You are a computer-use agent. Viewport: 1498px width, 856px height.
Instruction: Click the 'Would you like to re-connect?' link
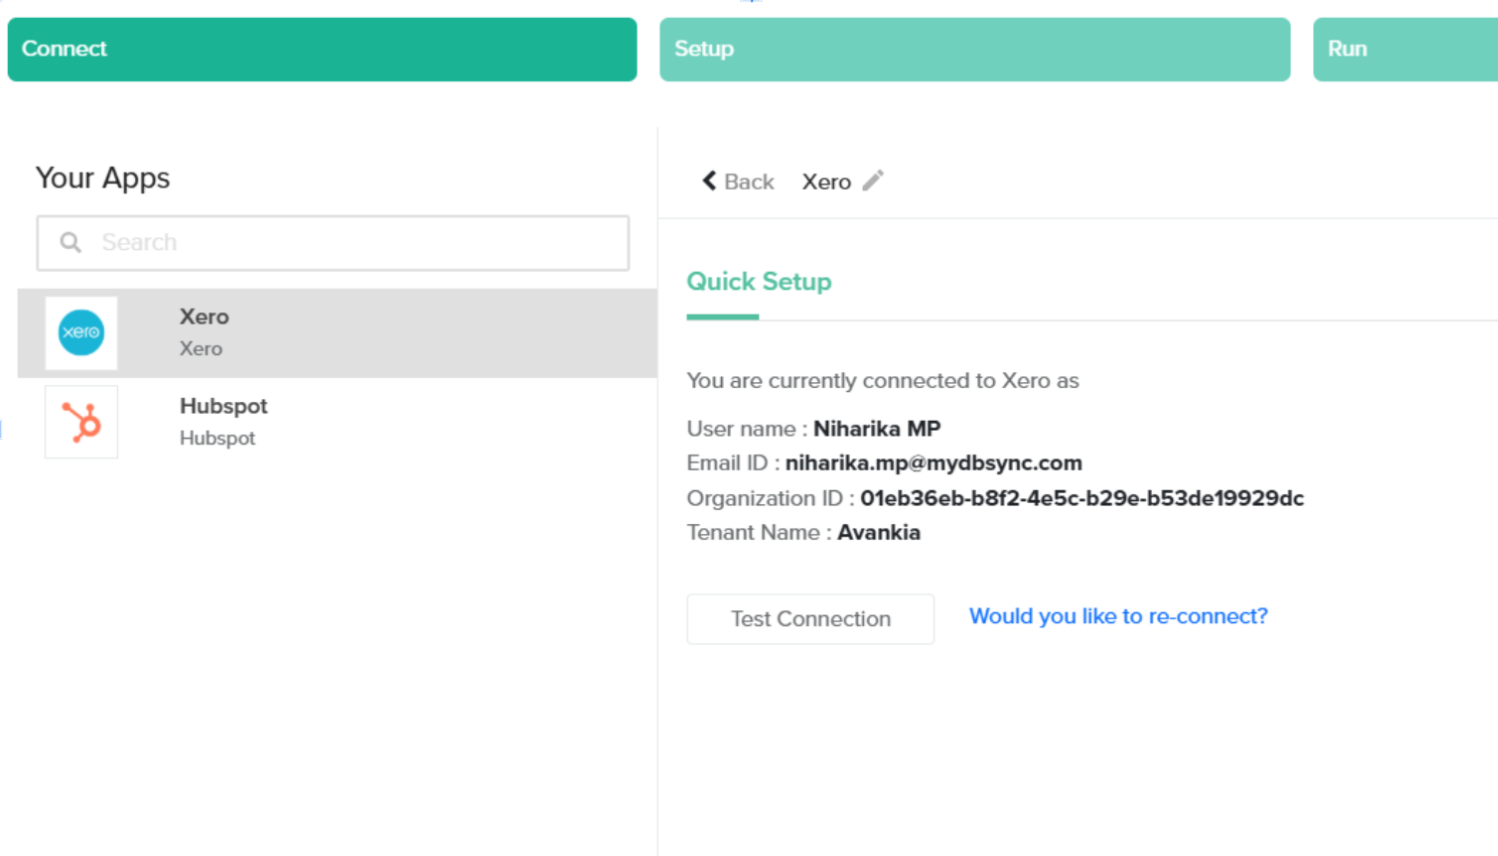(1118, 616)
